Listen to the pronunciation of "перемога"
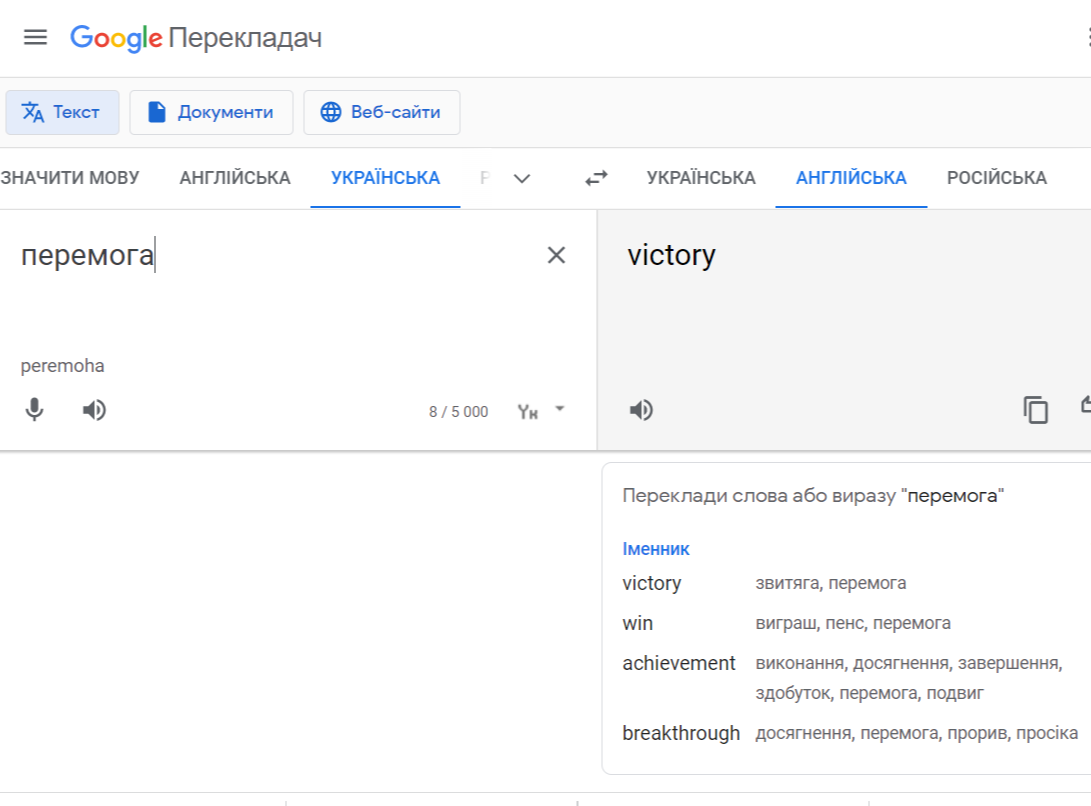Viewport: 1091px width, 806px height. coord(94,409)
